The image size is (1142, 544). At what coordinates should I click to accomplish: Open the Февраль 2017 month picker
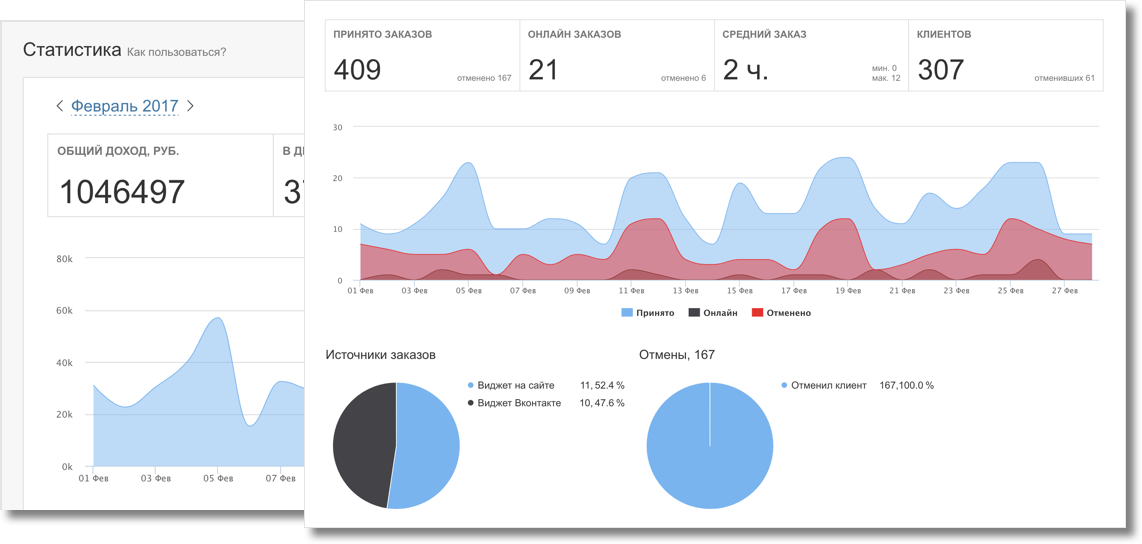pyautogui.click(x=125, y=106)
